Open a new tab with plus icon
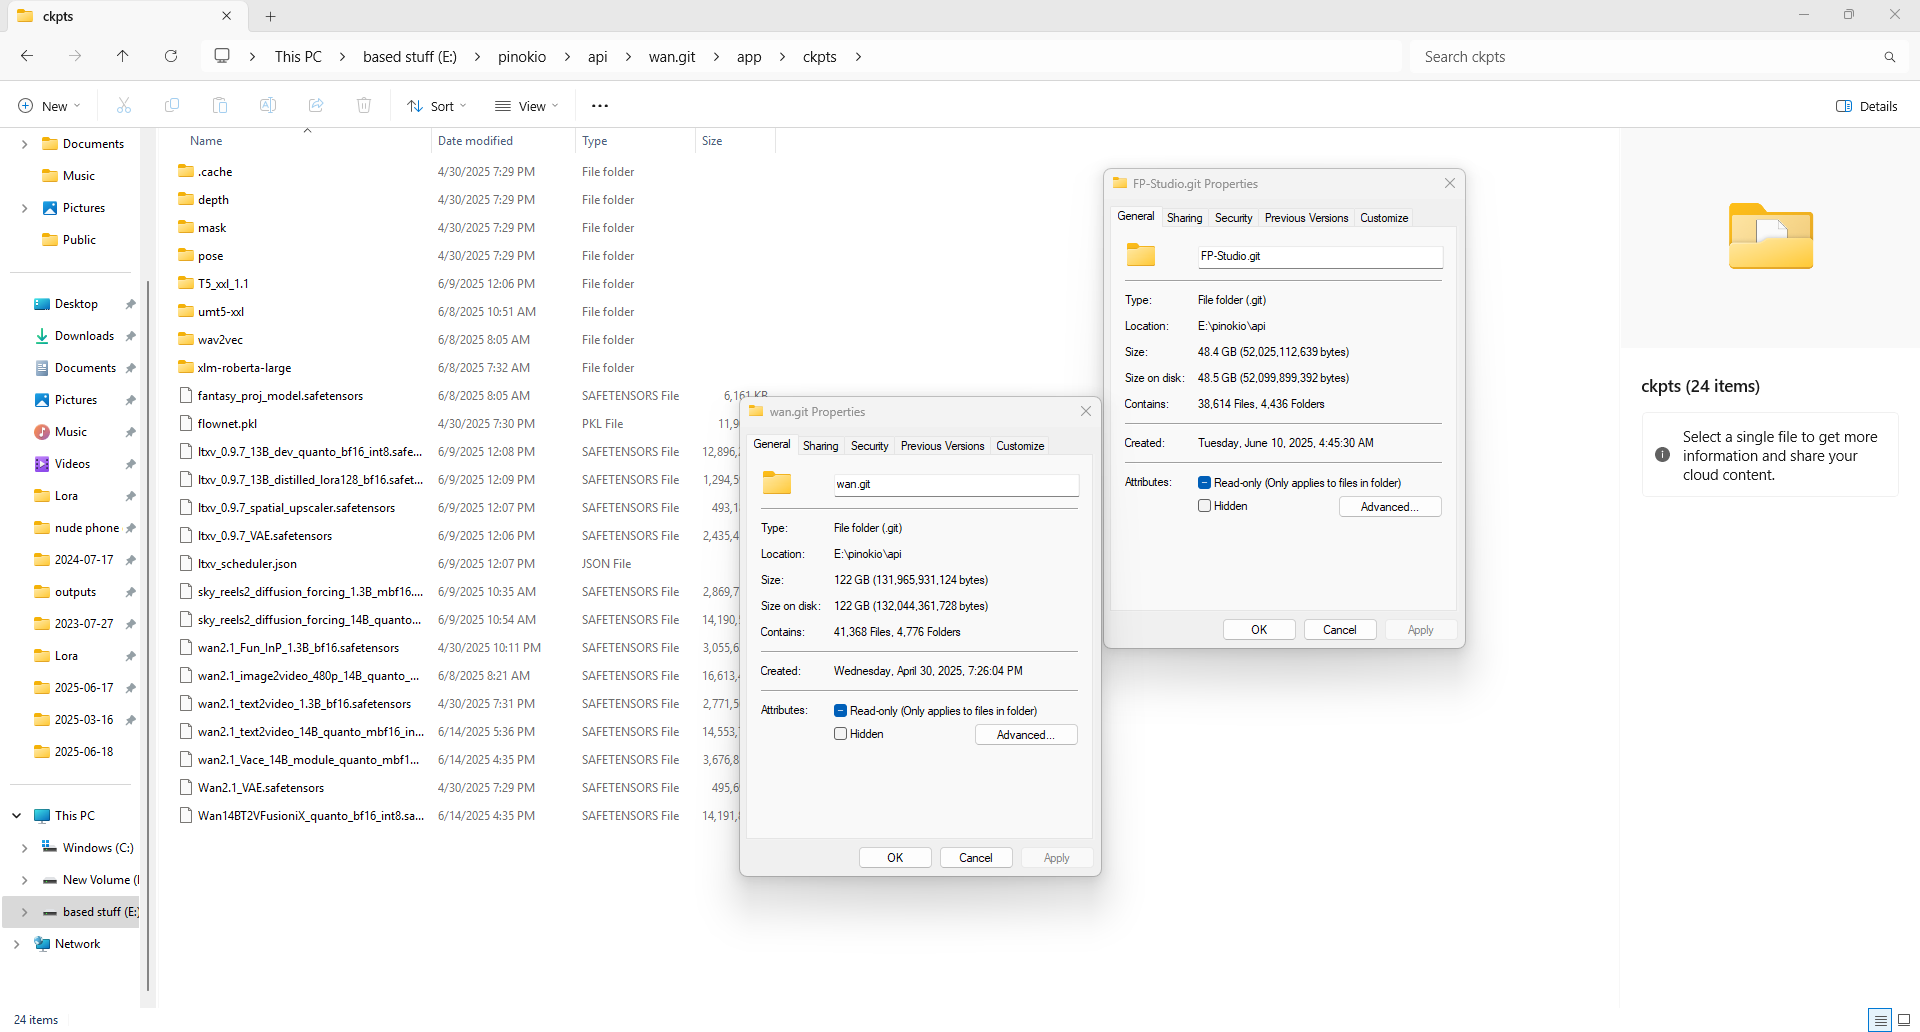The height and width of the screenshot is (1032, 1920). 270,16
